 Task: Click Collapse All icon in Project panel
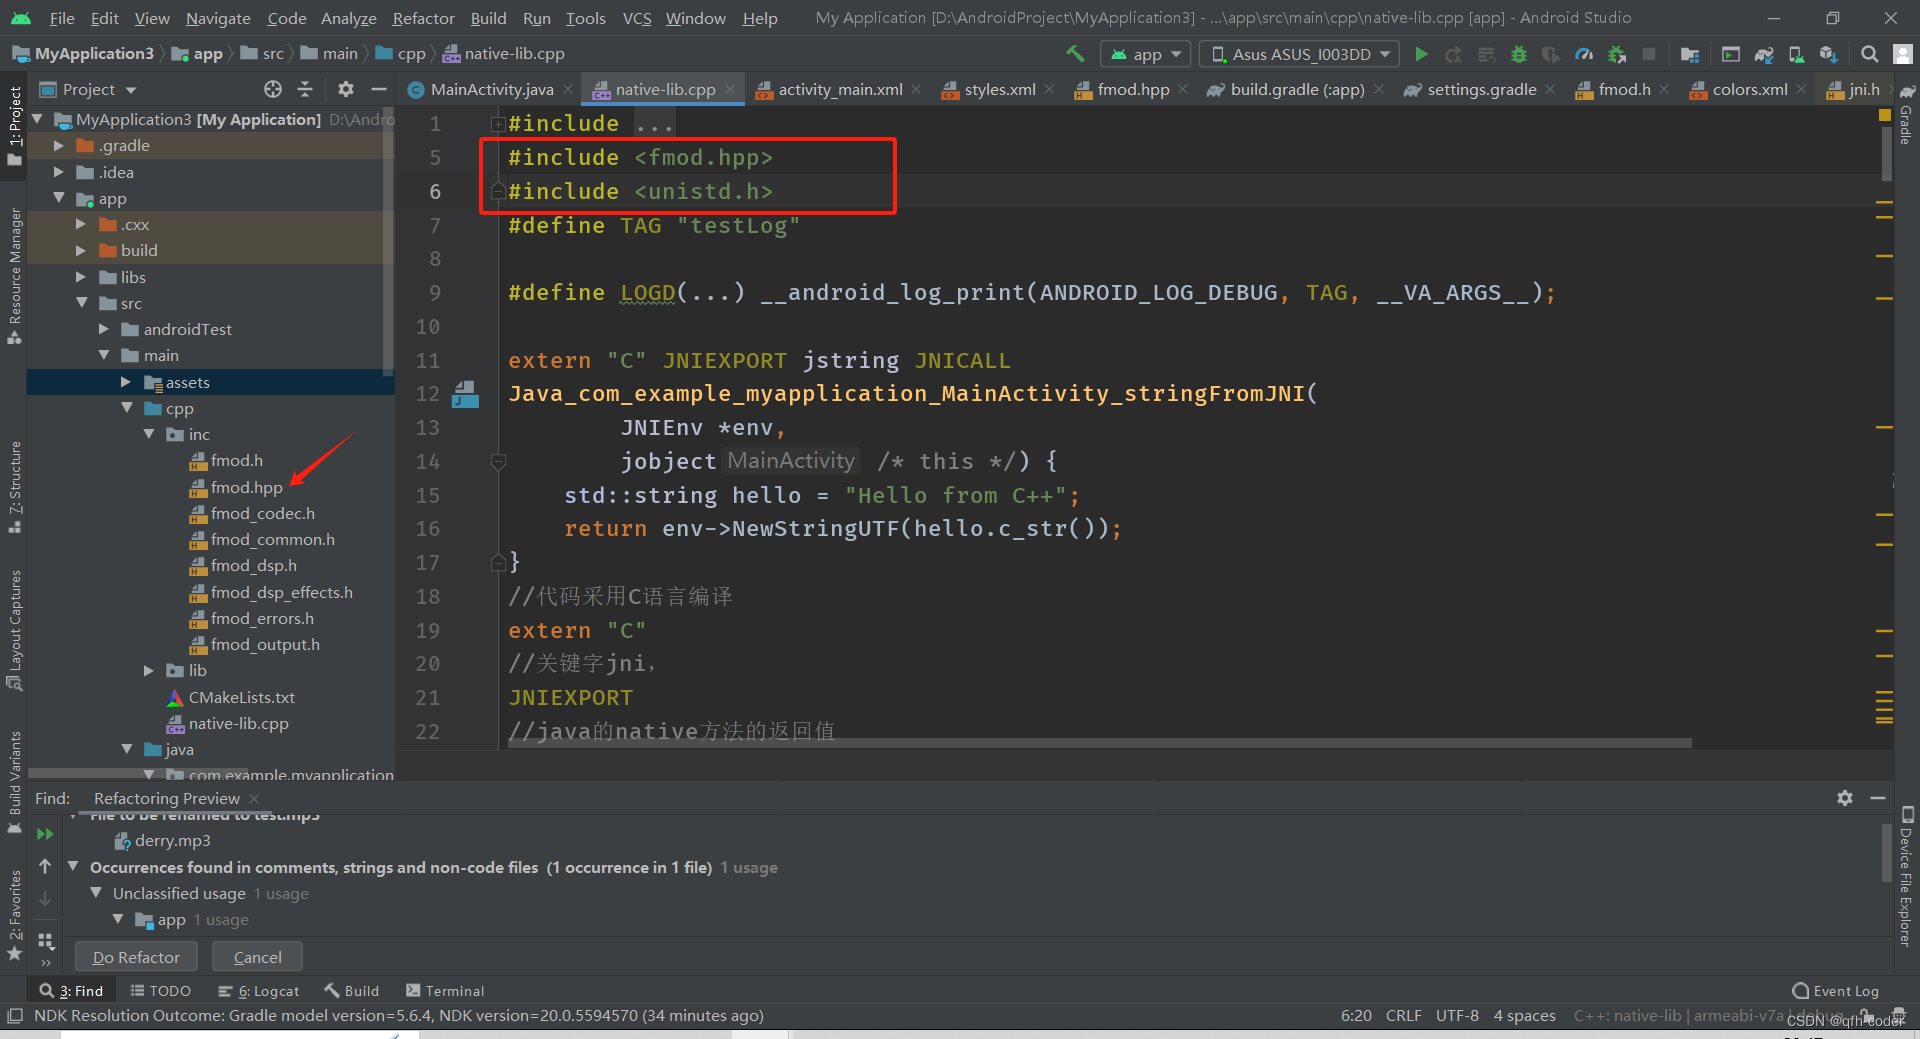pos(305,89)
